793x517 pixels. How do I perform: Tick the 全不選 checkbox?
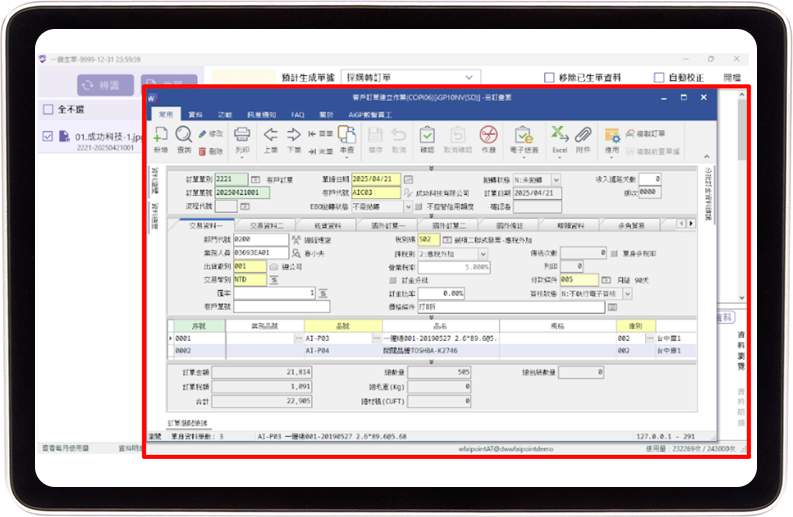(x=48, y=109)
